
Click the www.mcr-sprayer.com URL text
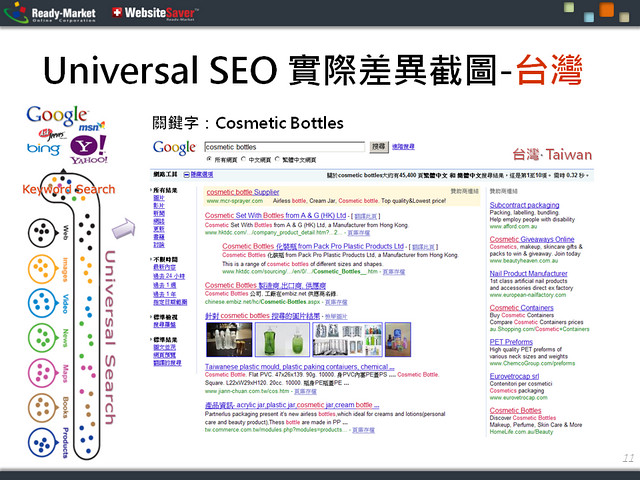(235, 201)
